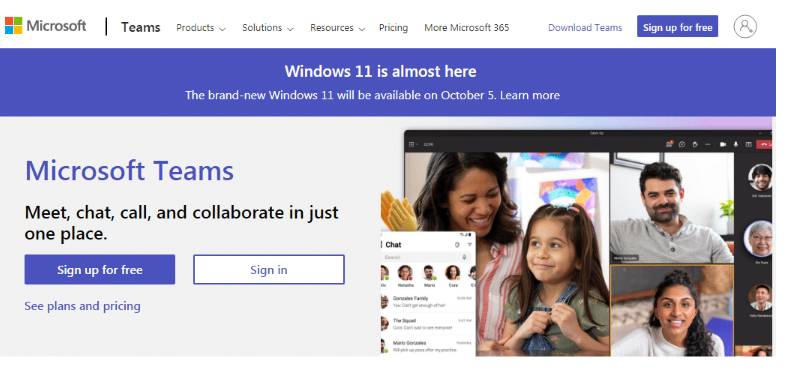800x370 pixels.
Task: Click the three-dots more icon in meeting toolbar
Action: point(707,144)
